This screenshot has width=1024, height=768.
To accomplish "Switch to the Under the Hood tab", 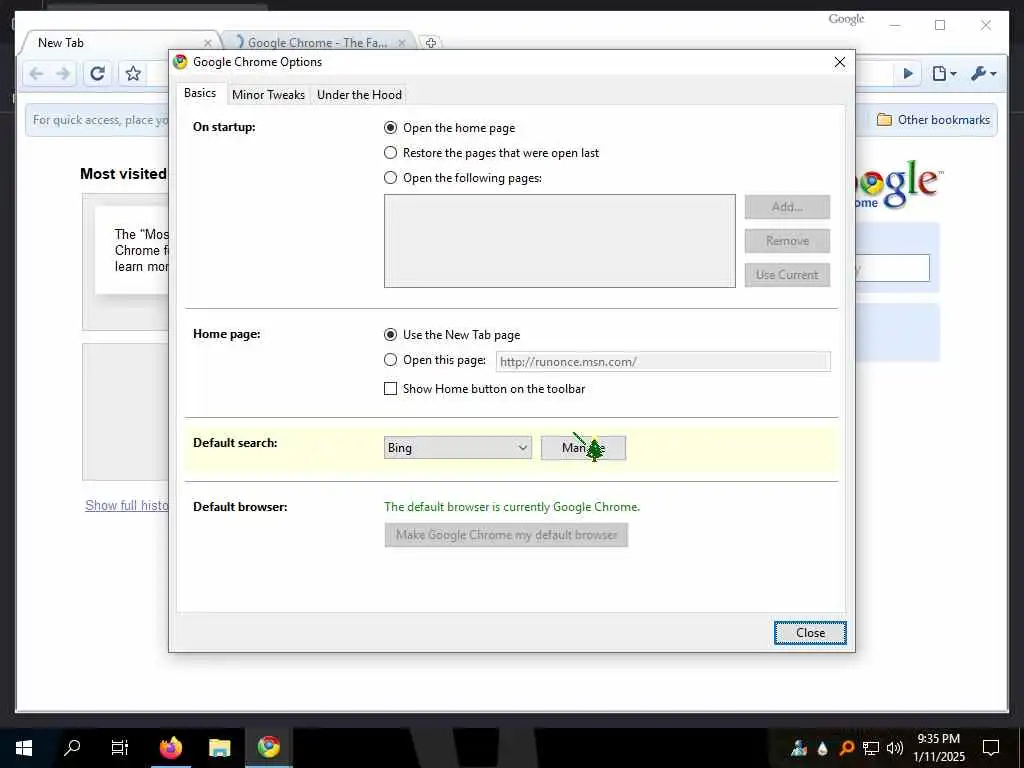I will pyautogui.click(x=359, y=95).
